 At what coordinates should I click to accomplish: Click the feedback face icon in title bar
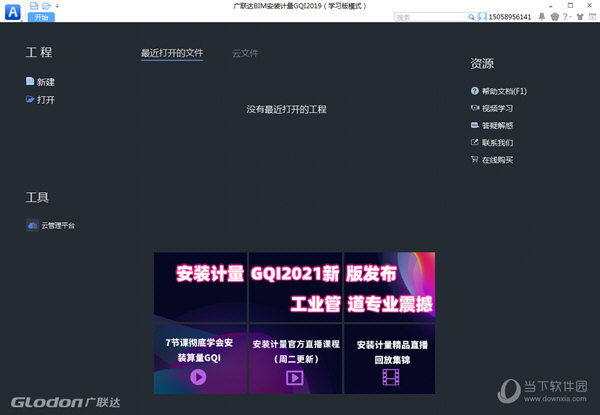[554, 16]
